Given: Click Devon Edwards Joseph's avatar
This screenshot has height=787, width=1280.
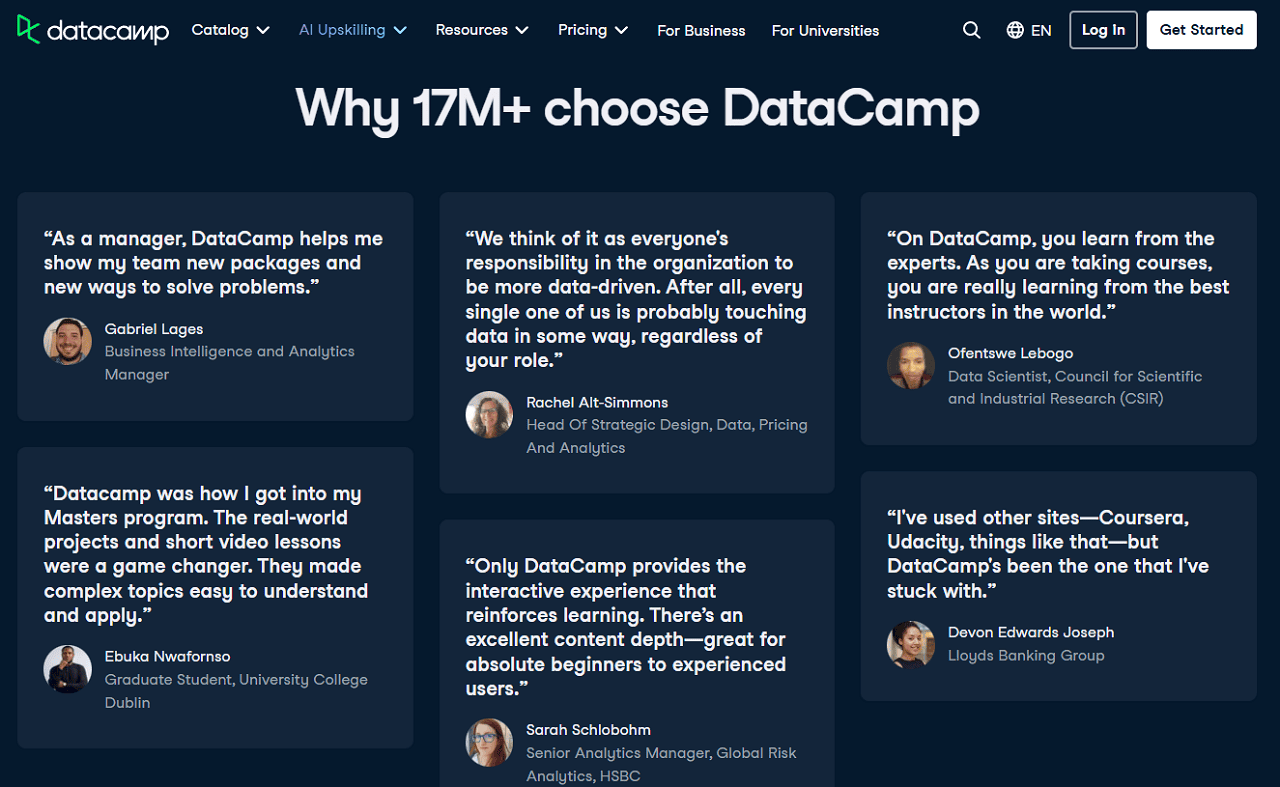Looking at the screenshot, I should tap(910, 643).
